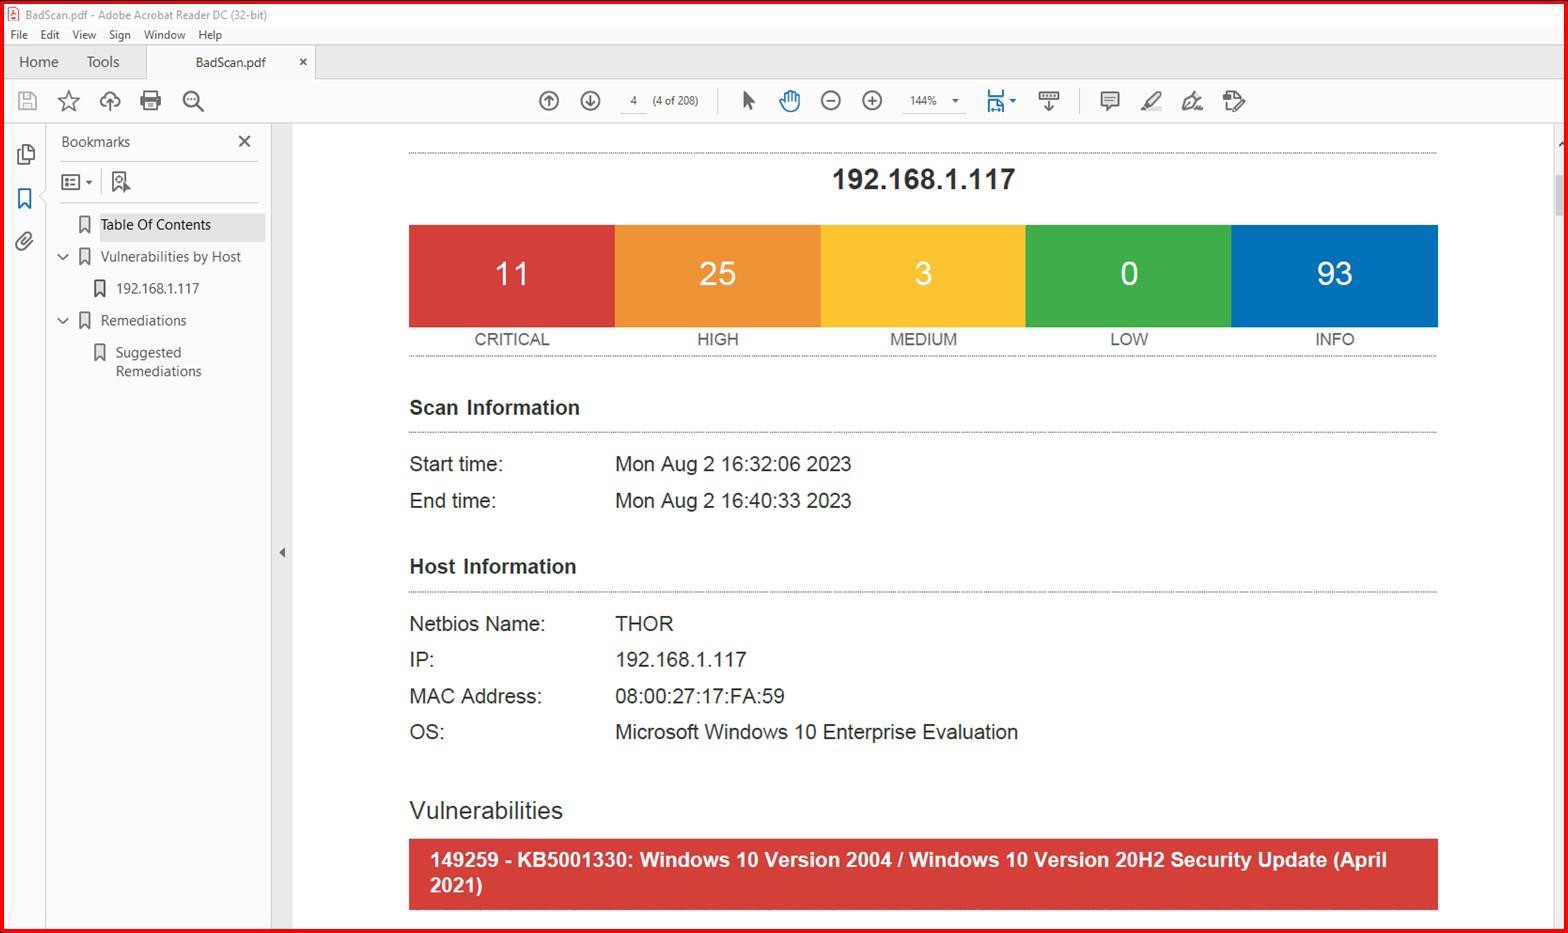Click the orange High count box

tap(718, 276)
